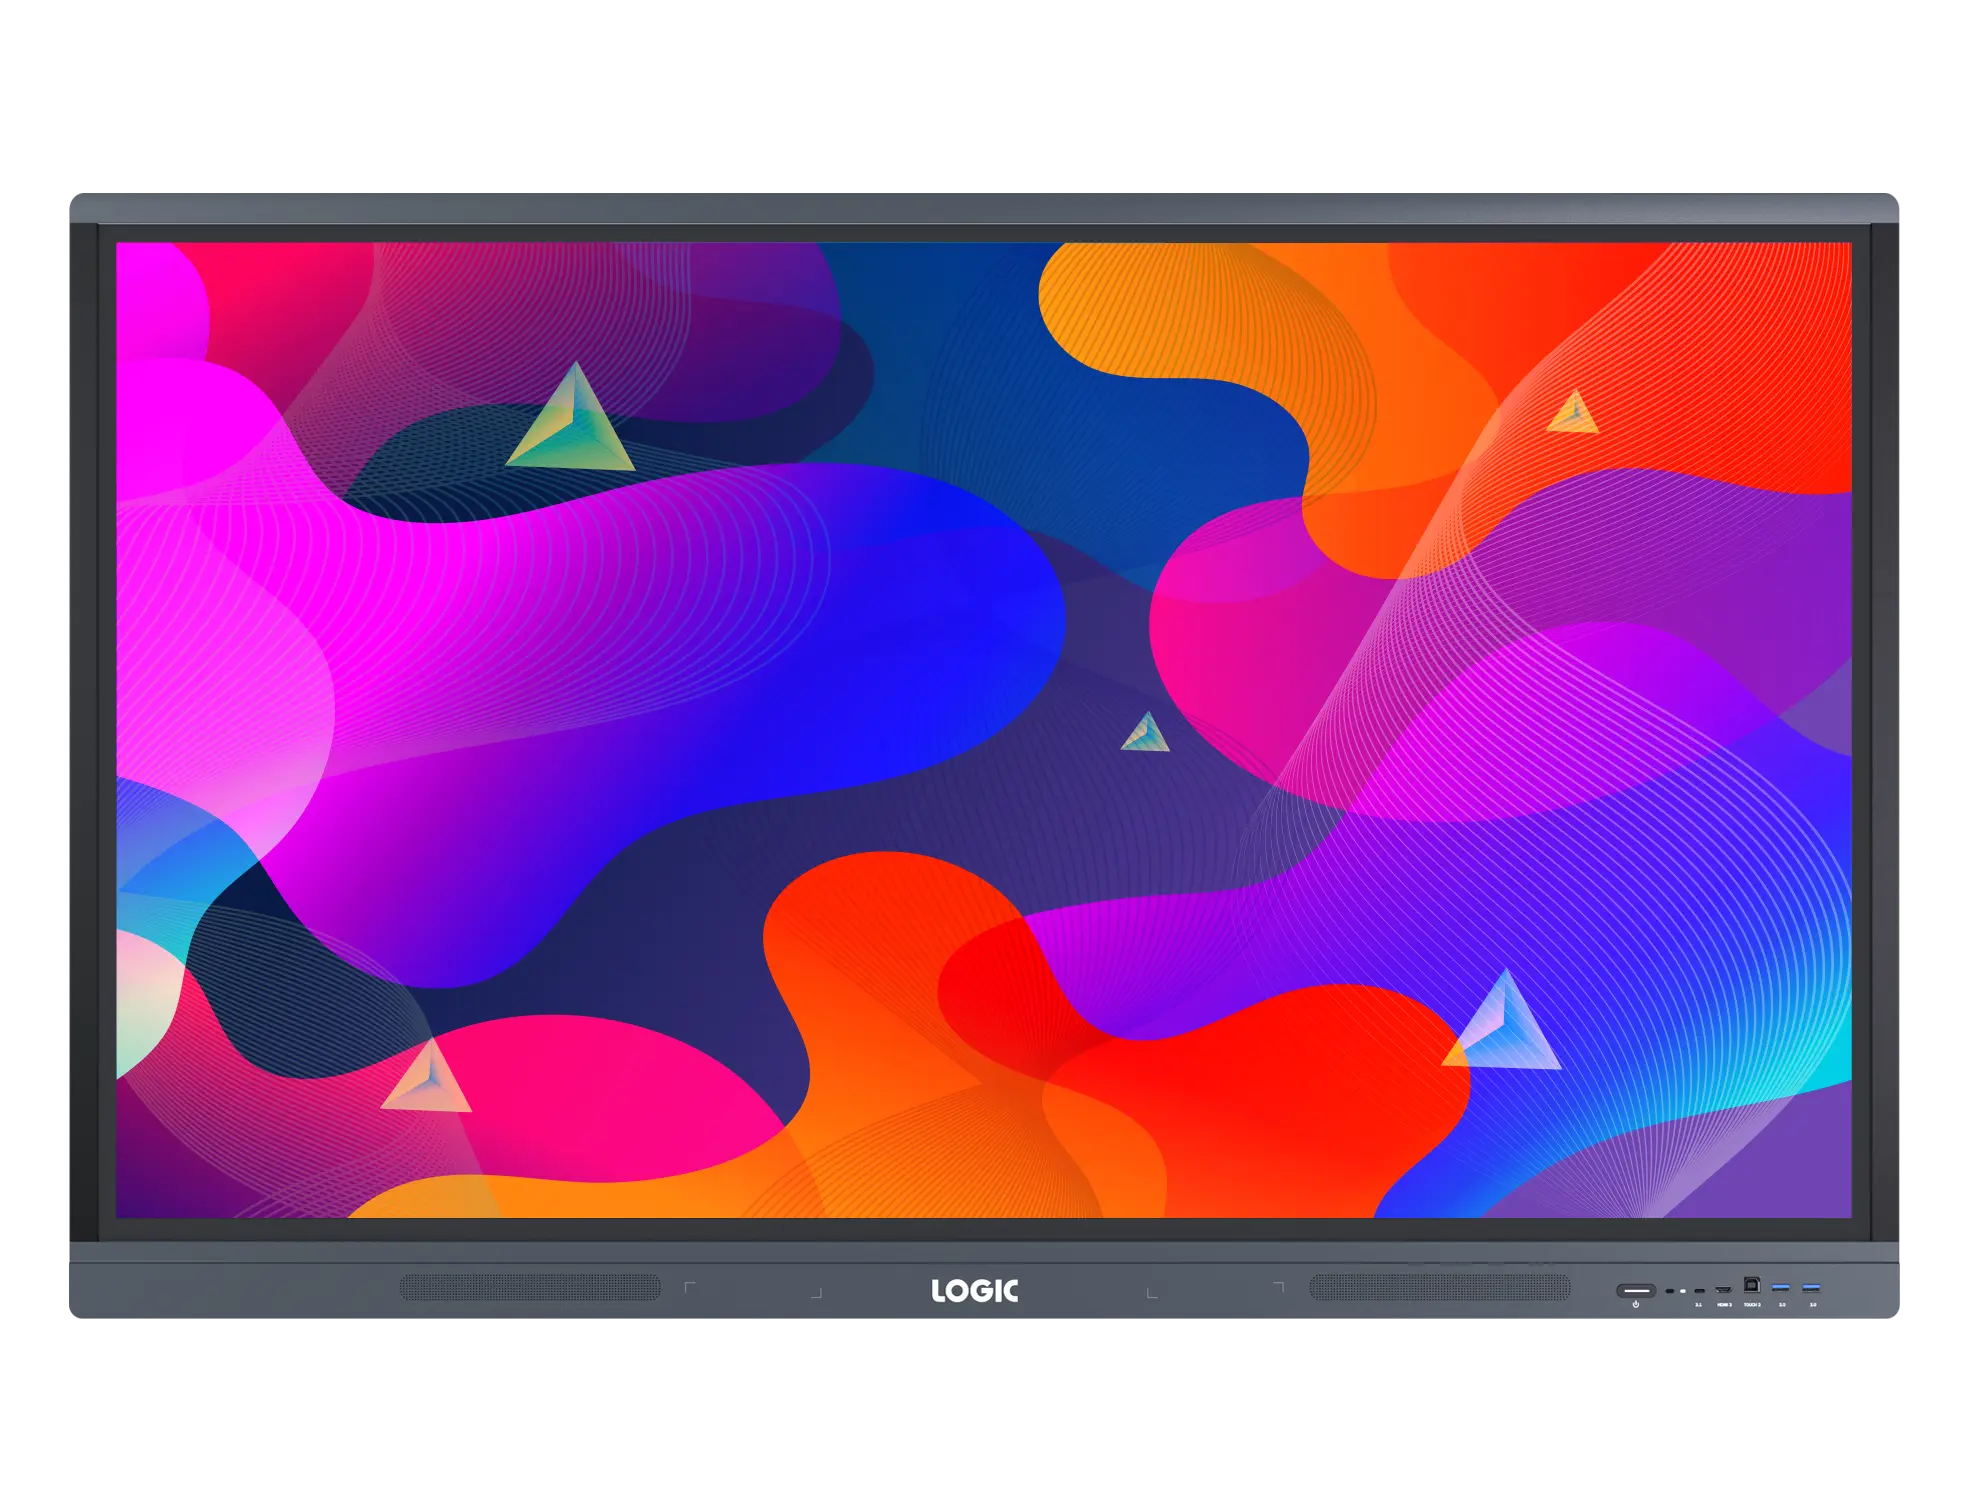Screen dimensions: 1968x1512
Task: Click the TOUCH 2 USB-B port
Action: 1752,1285
